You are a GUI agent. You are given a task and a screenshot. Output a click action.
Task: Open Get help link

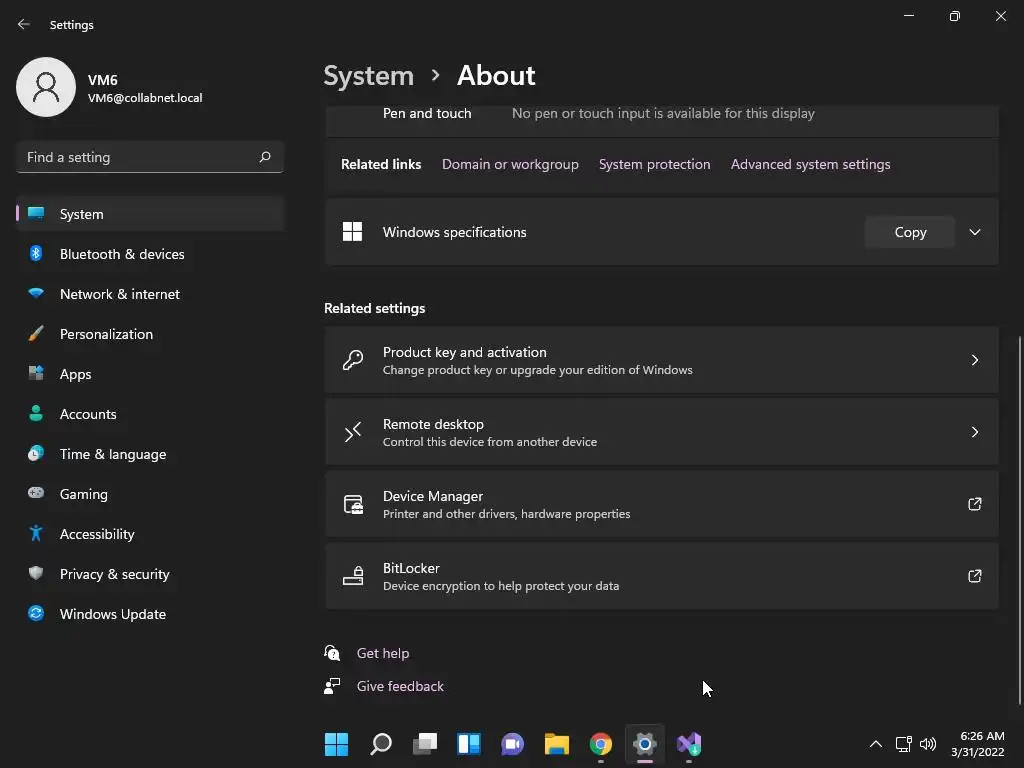click(383, 653)
